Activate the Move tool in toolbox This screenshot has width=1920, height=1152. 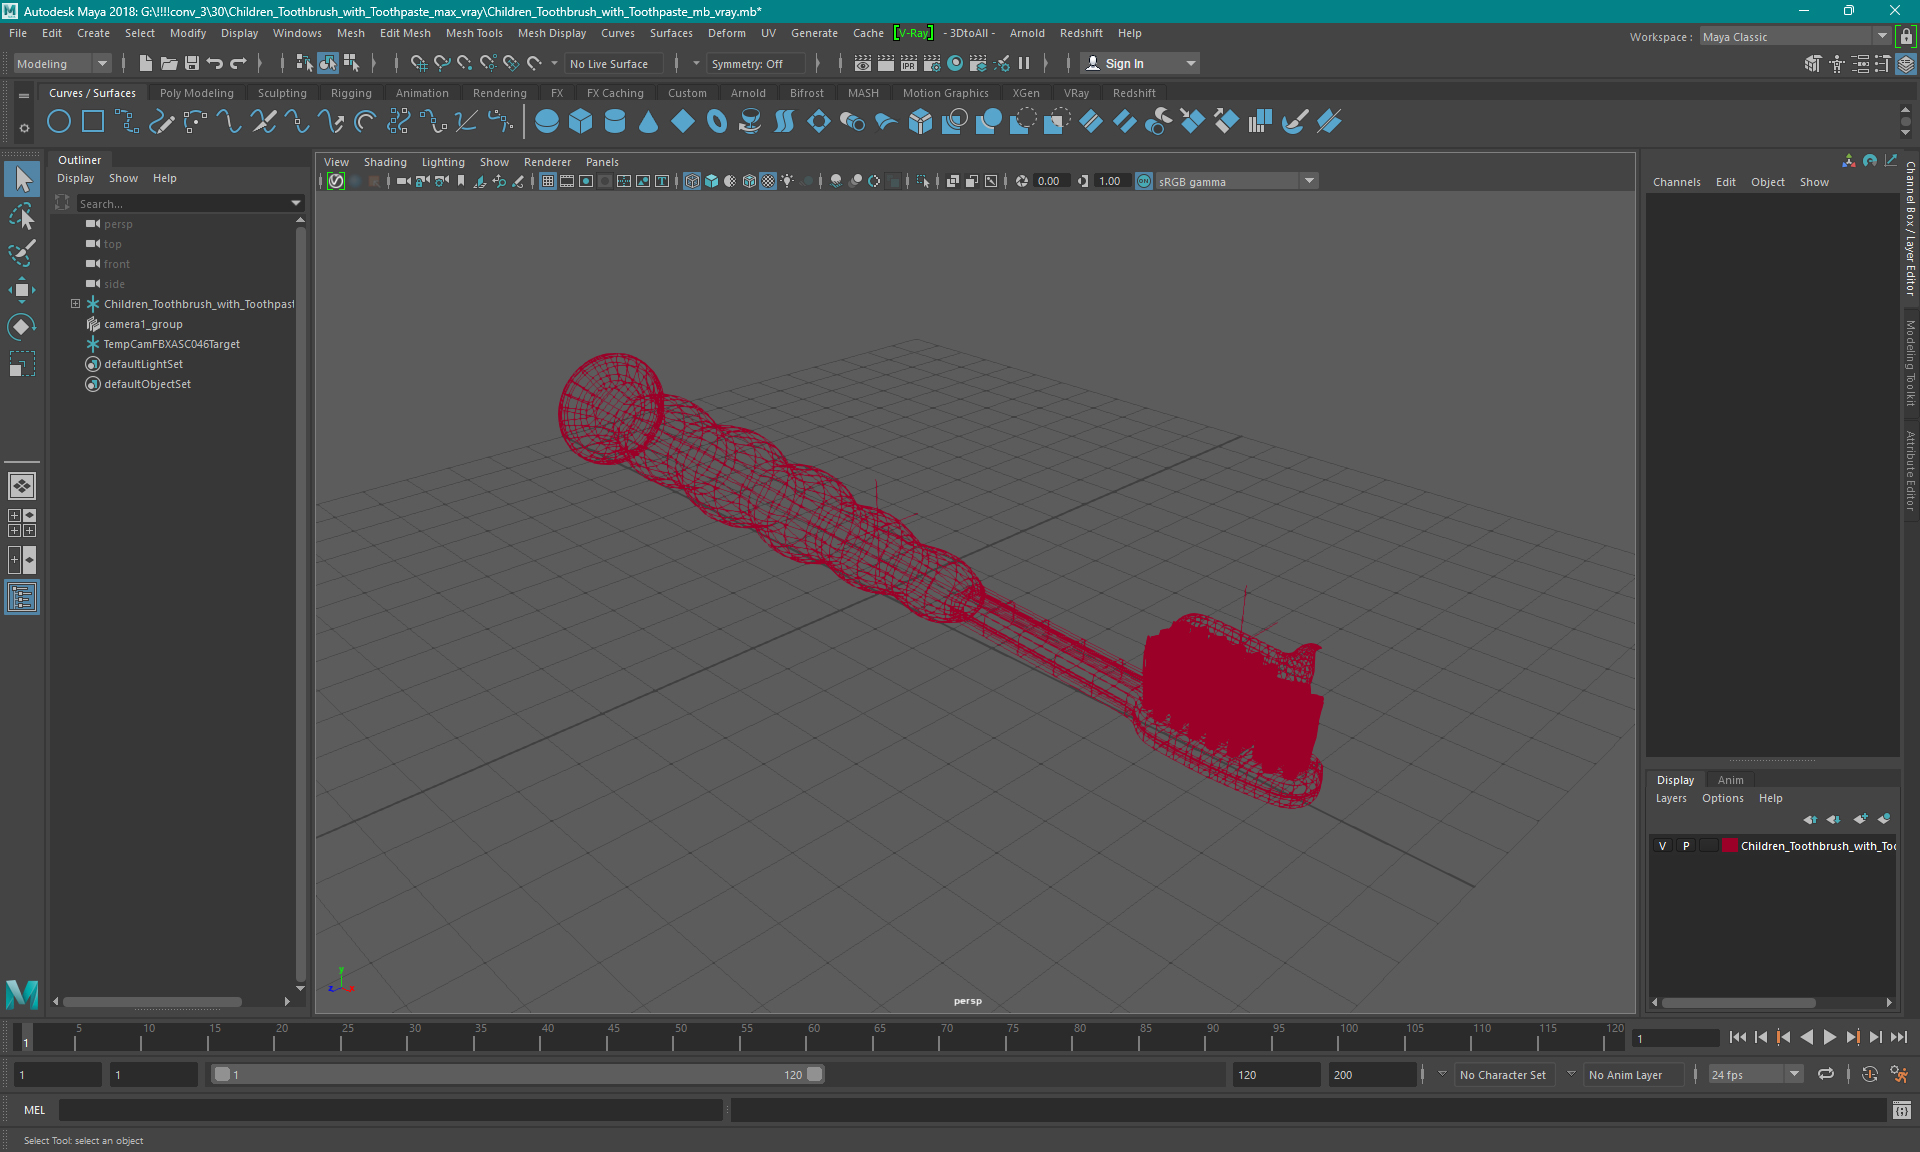22,290
